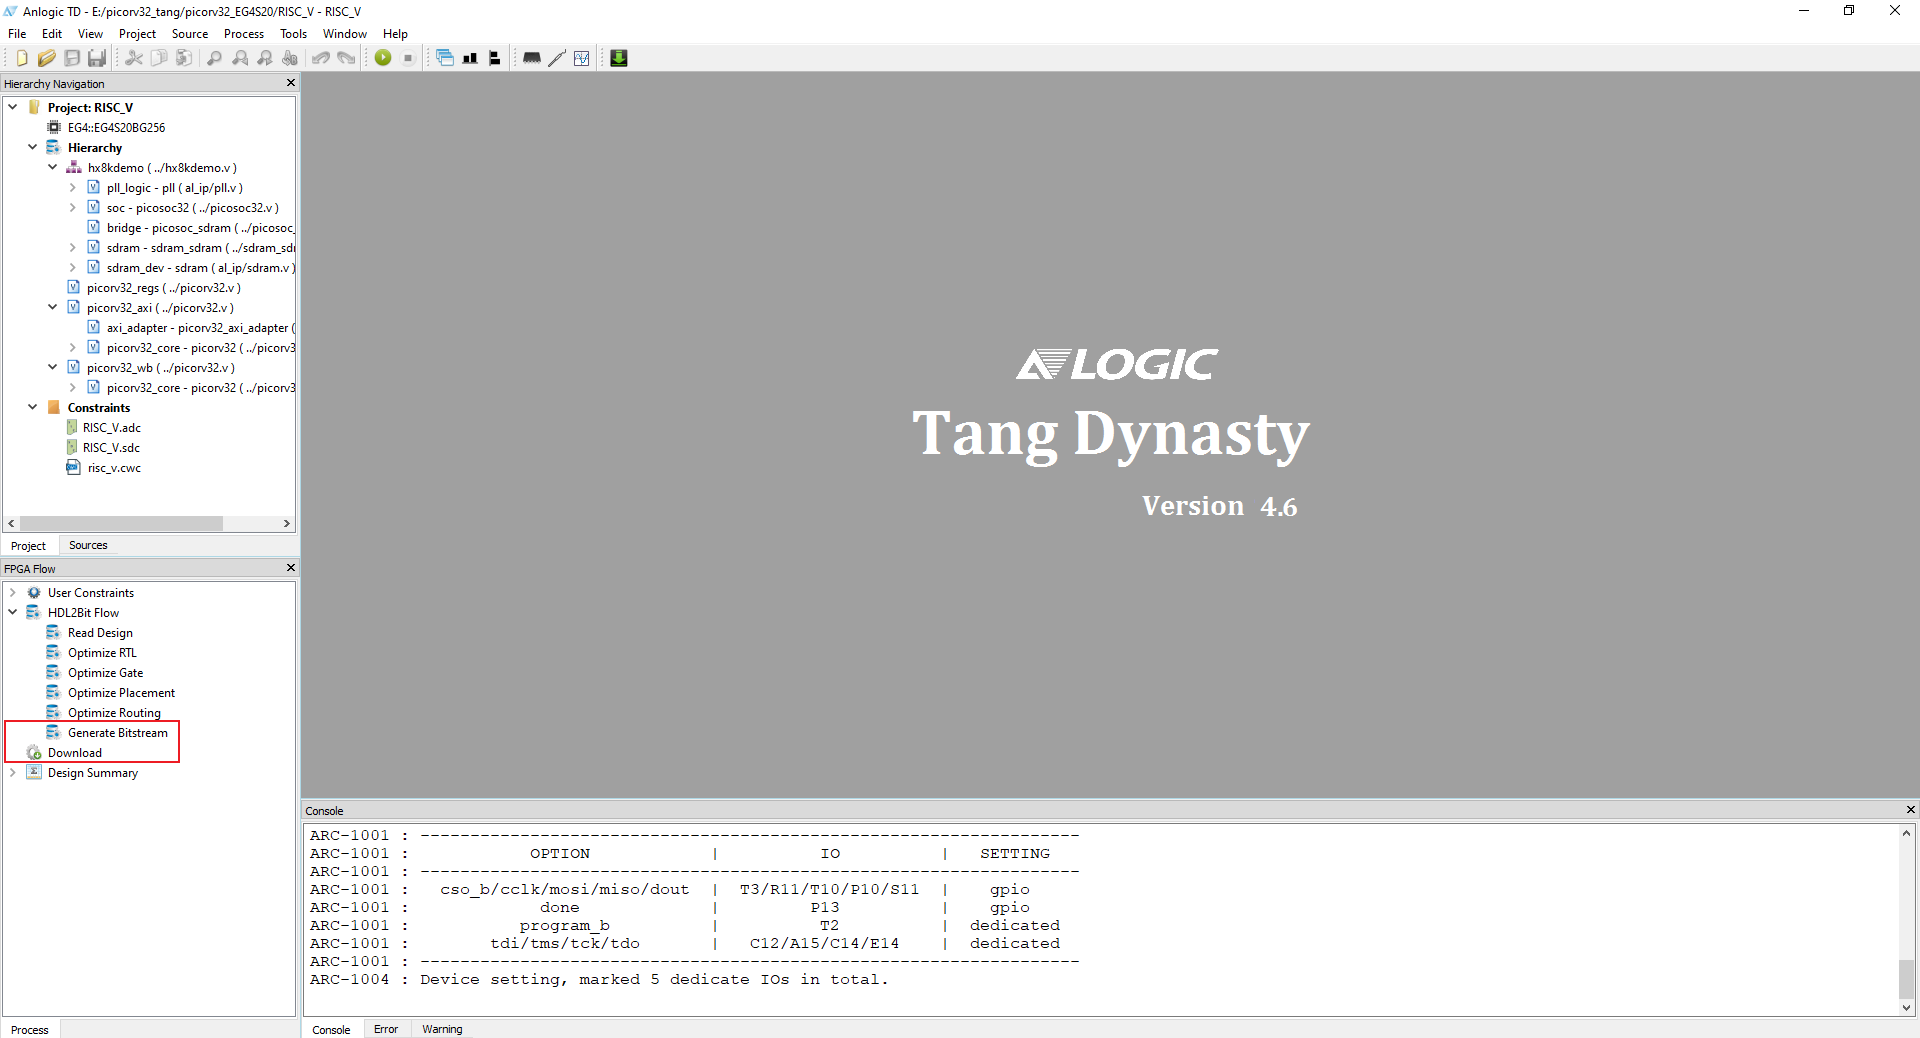
Task: Collapse the Project: RISC_V tree node
Action: point(13,107)
